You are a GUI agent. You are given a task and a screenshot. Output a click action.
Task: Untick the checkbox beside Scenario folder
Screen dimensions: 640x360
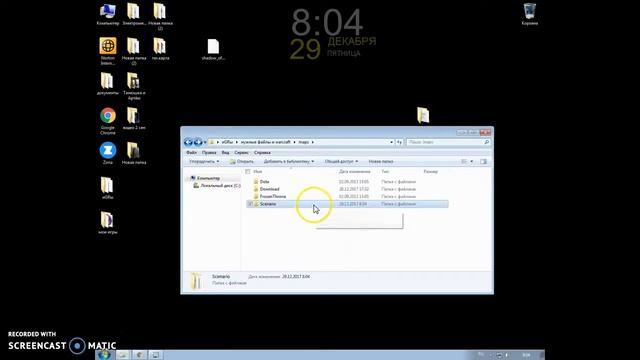(x=250, y=204)
